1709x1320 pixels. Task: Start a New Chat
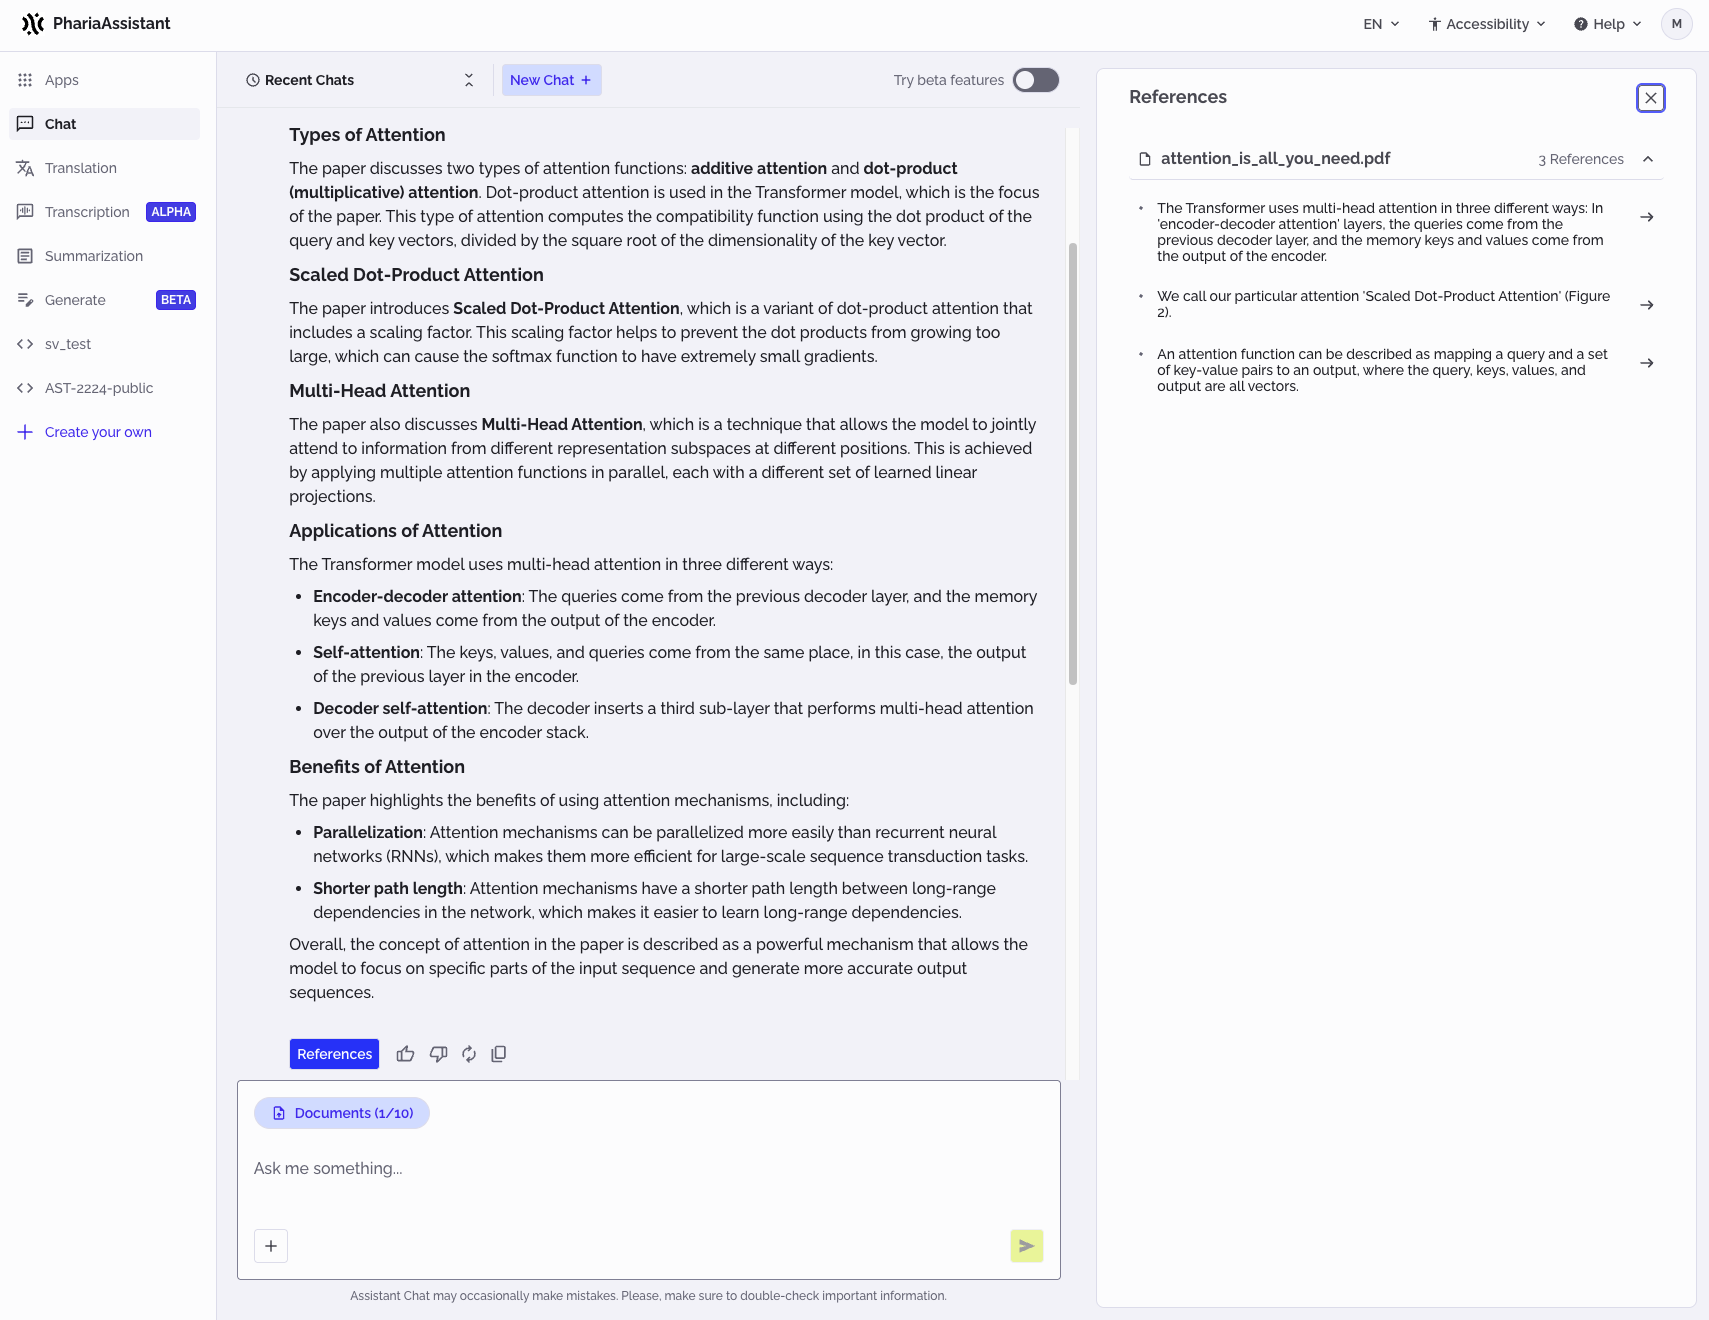[x=551, y=80]
